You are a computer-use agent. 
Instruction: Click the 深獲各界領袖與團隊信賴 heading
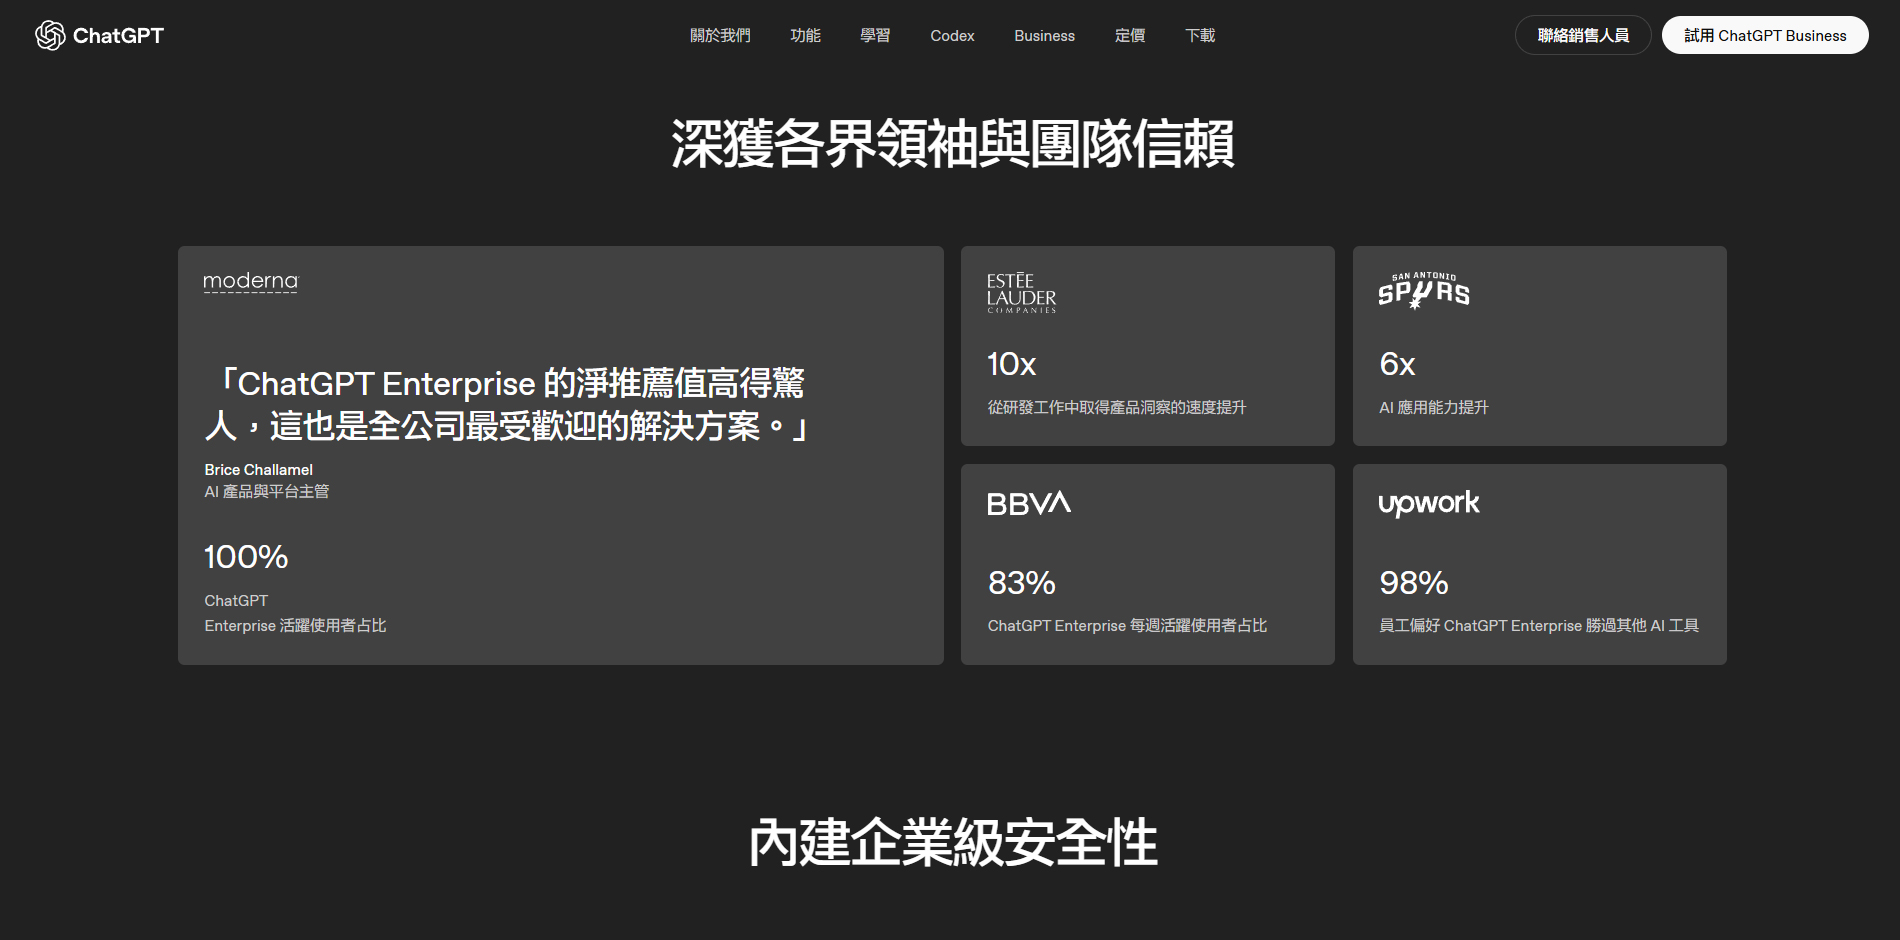tap(952, 144)
